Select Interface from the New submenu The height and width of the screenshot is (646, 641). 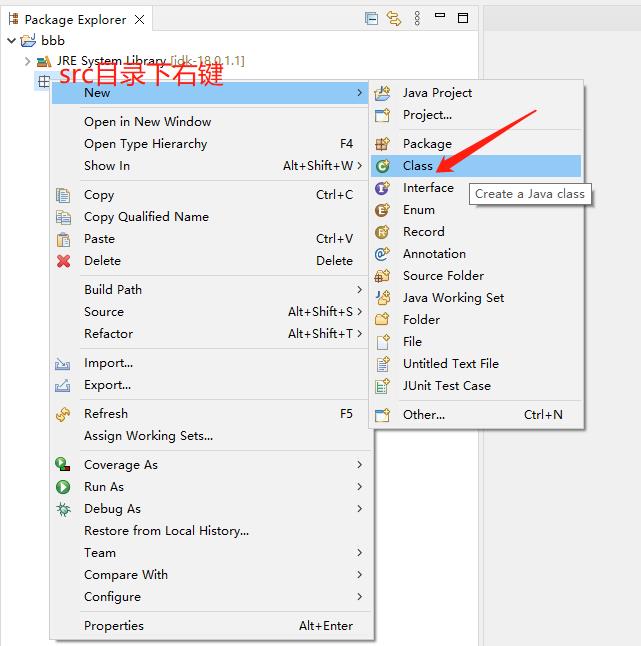pyautogui.click(x=476, y=188)
